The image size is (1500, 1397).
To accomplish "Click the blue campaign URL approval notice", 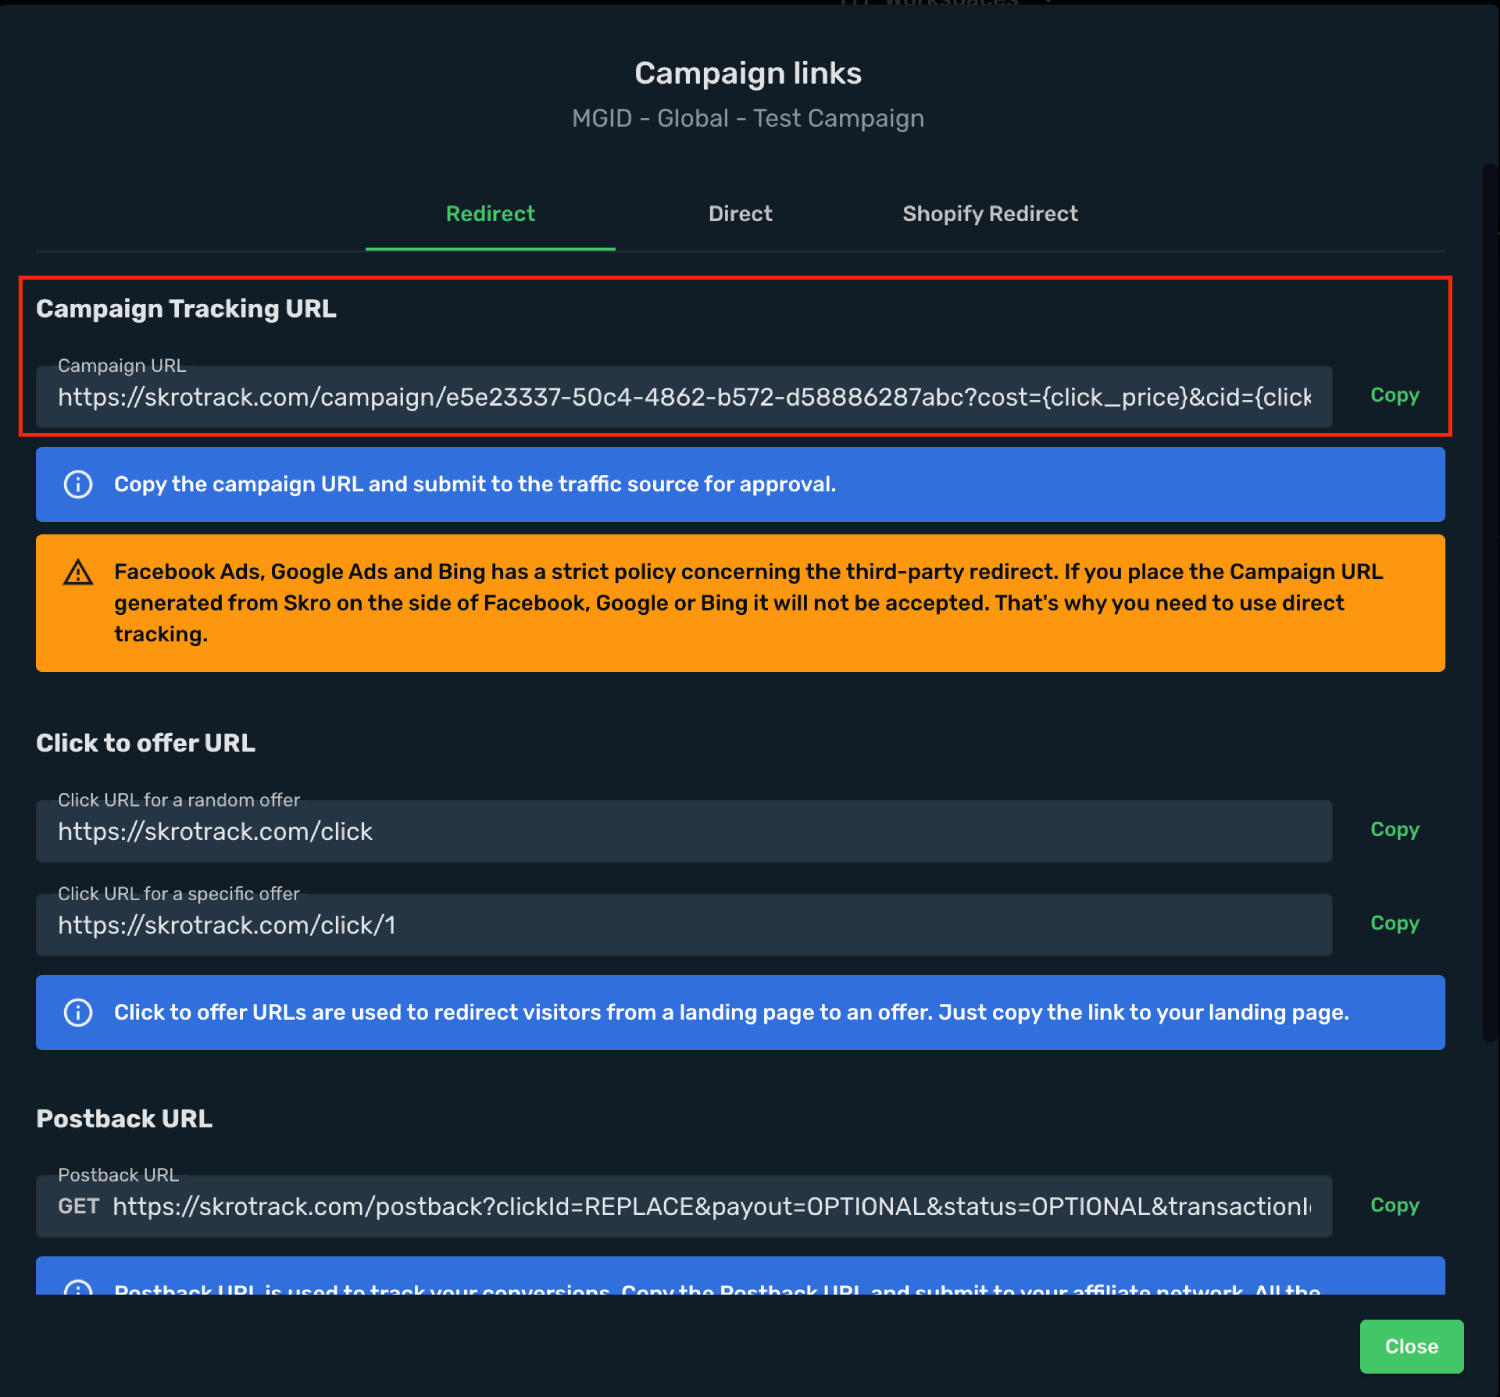I will pos(740,484).
